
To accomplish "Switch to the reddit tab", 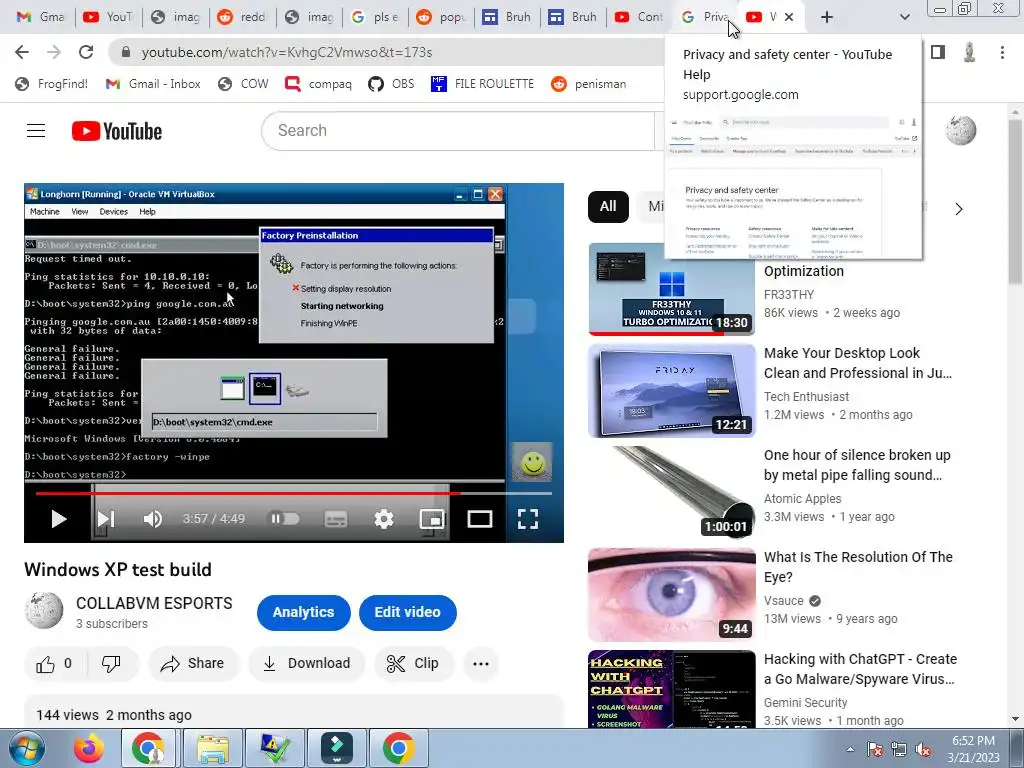I will (x=242, y=17).
